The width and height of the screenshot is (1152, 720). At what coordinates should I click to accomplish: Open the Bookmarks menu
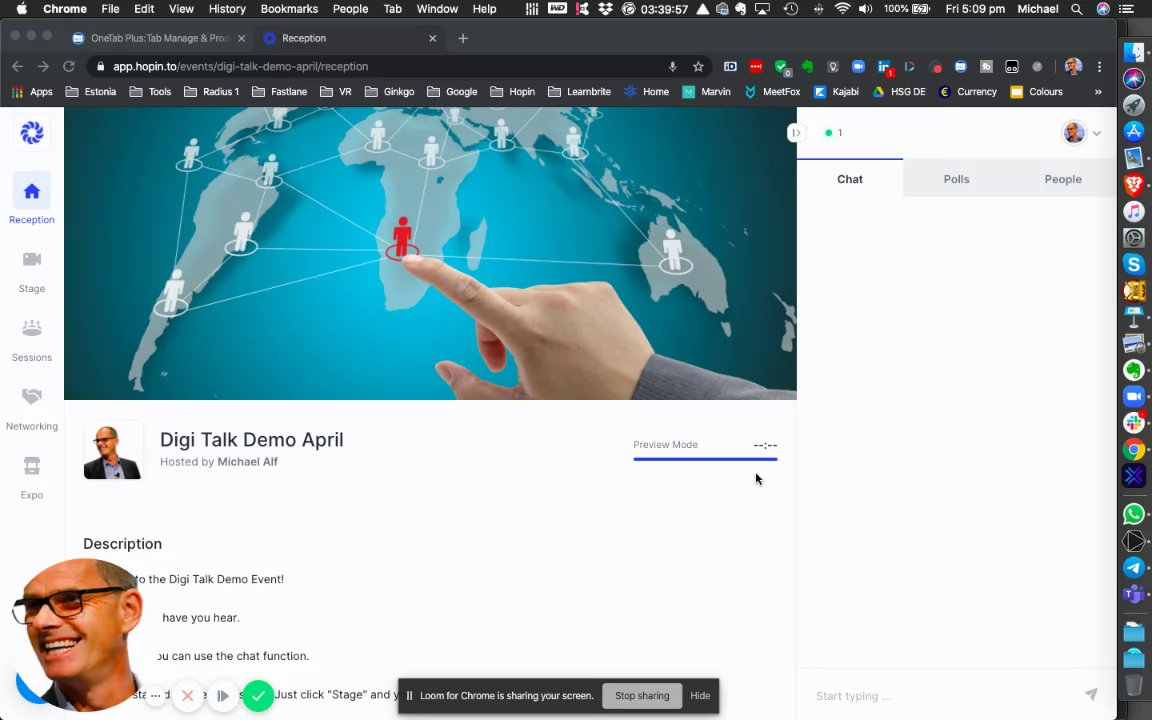(289, 9)
